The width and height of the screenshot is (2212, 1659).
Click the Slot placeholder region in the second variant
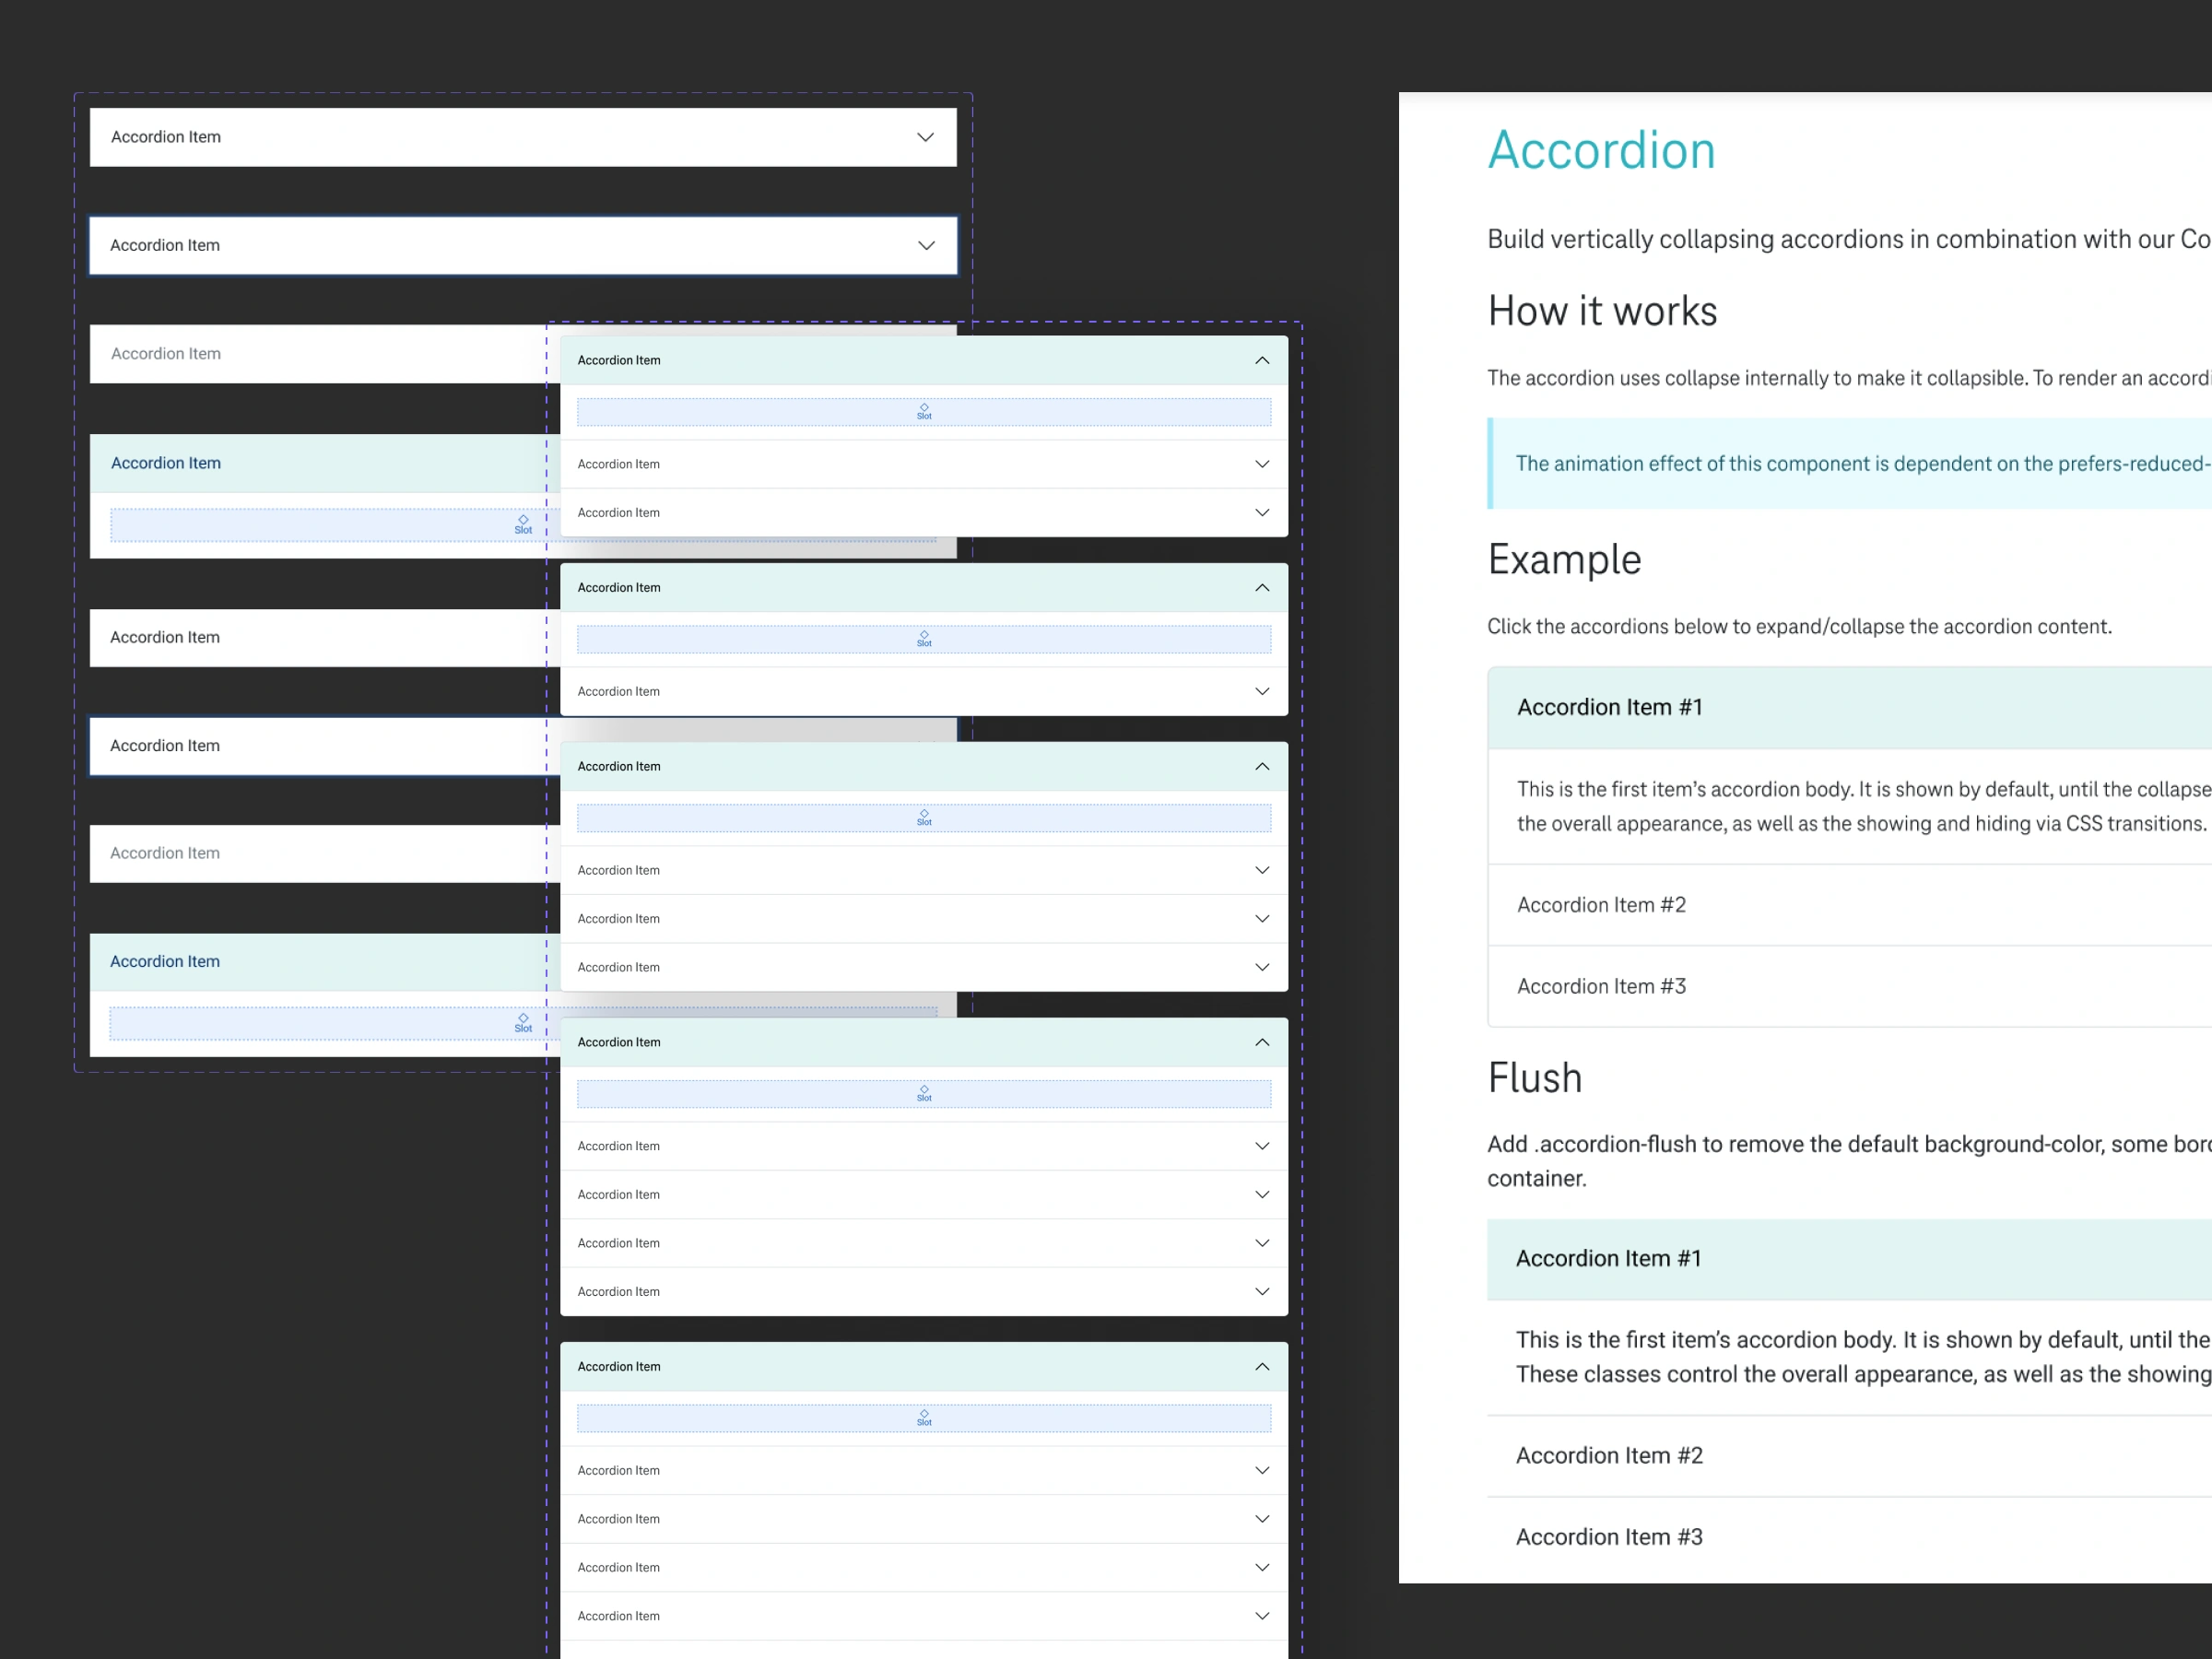click(924, 637)
